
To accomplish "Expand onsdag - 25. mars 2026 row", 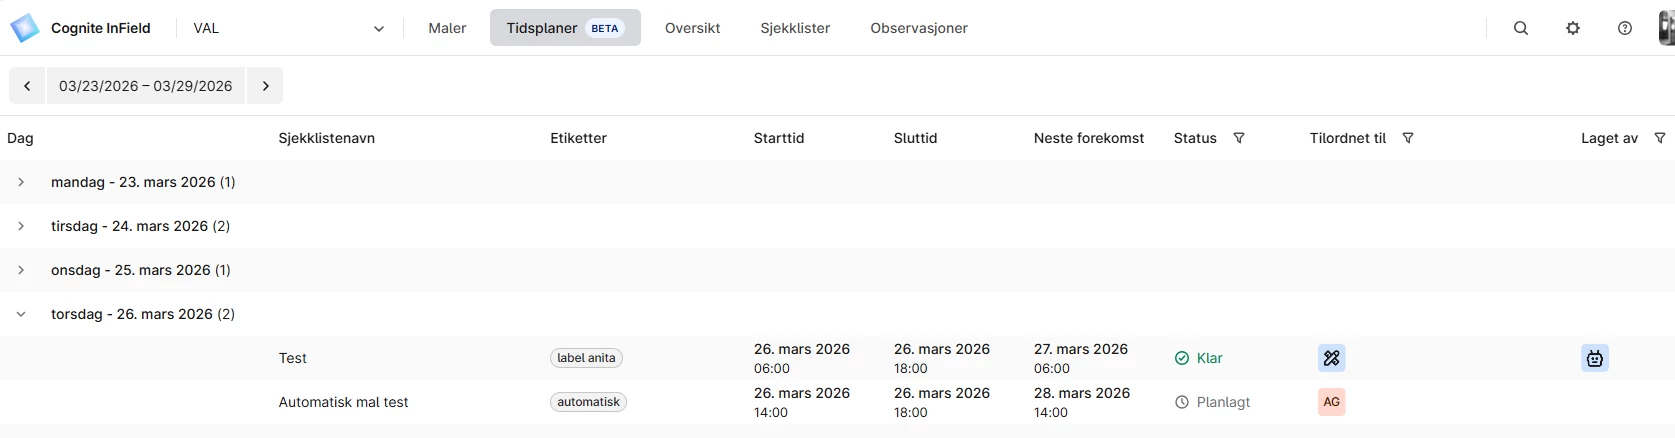I will pos(21,270).
